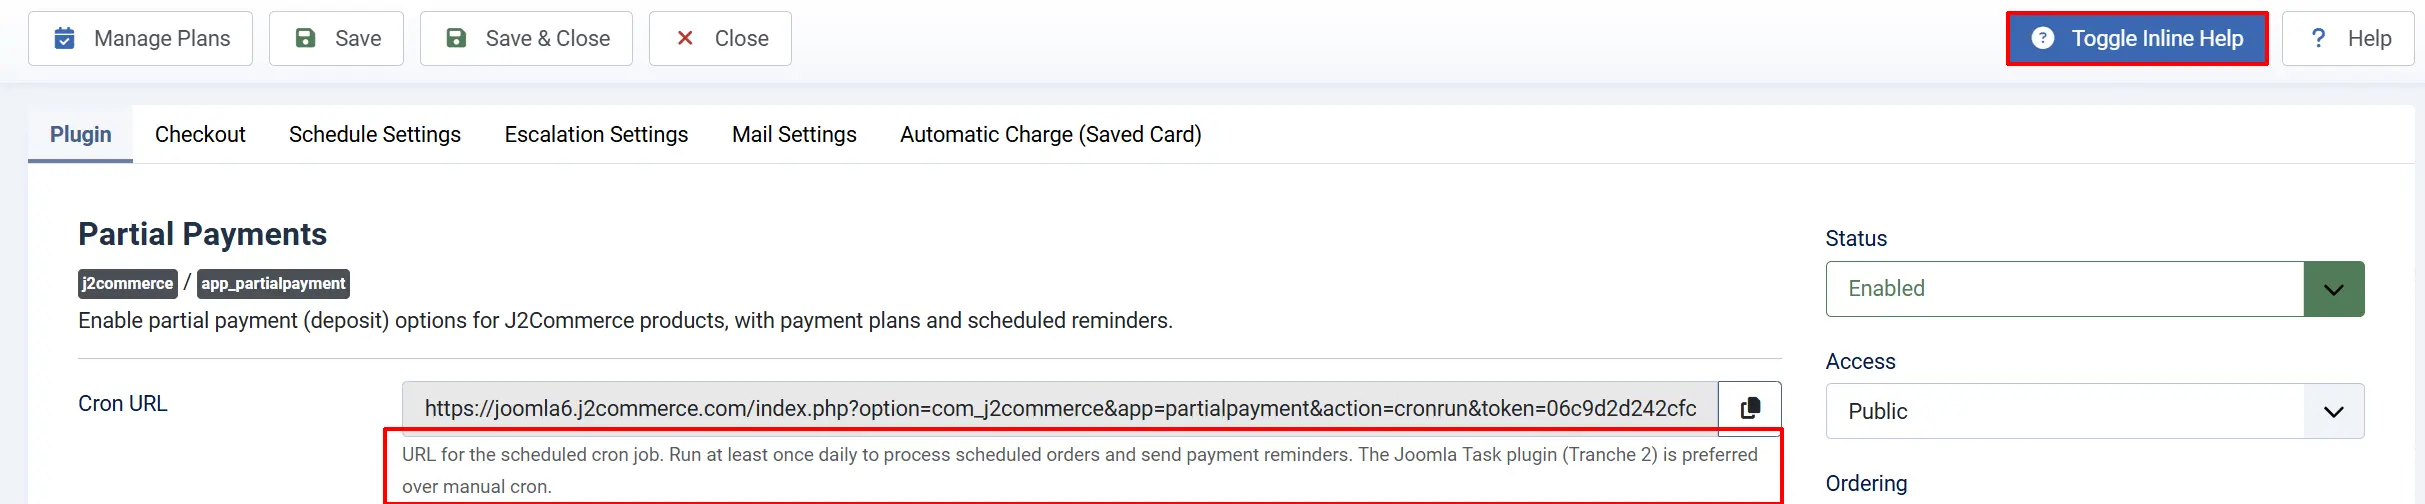The width and height of the screenshot is (2425, 504).
Task: Open the Access dropdown showing Public
Action: tap(2095, 411)
